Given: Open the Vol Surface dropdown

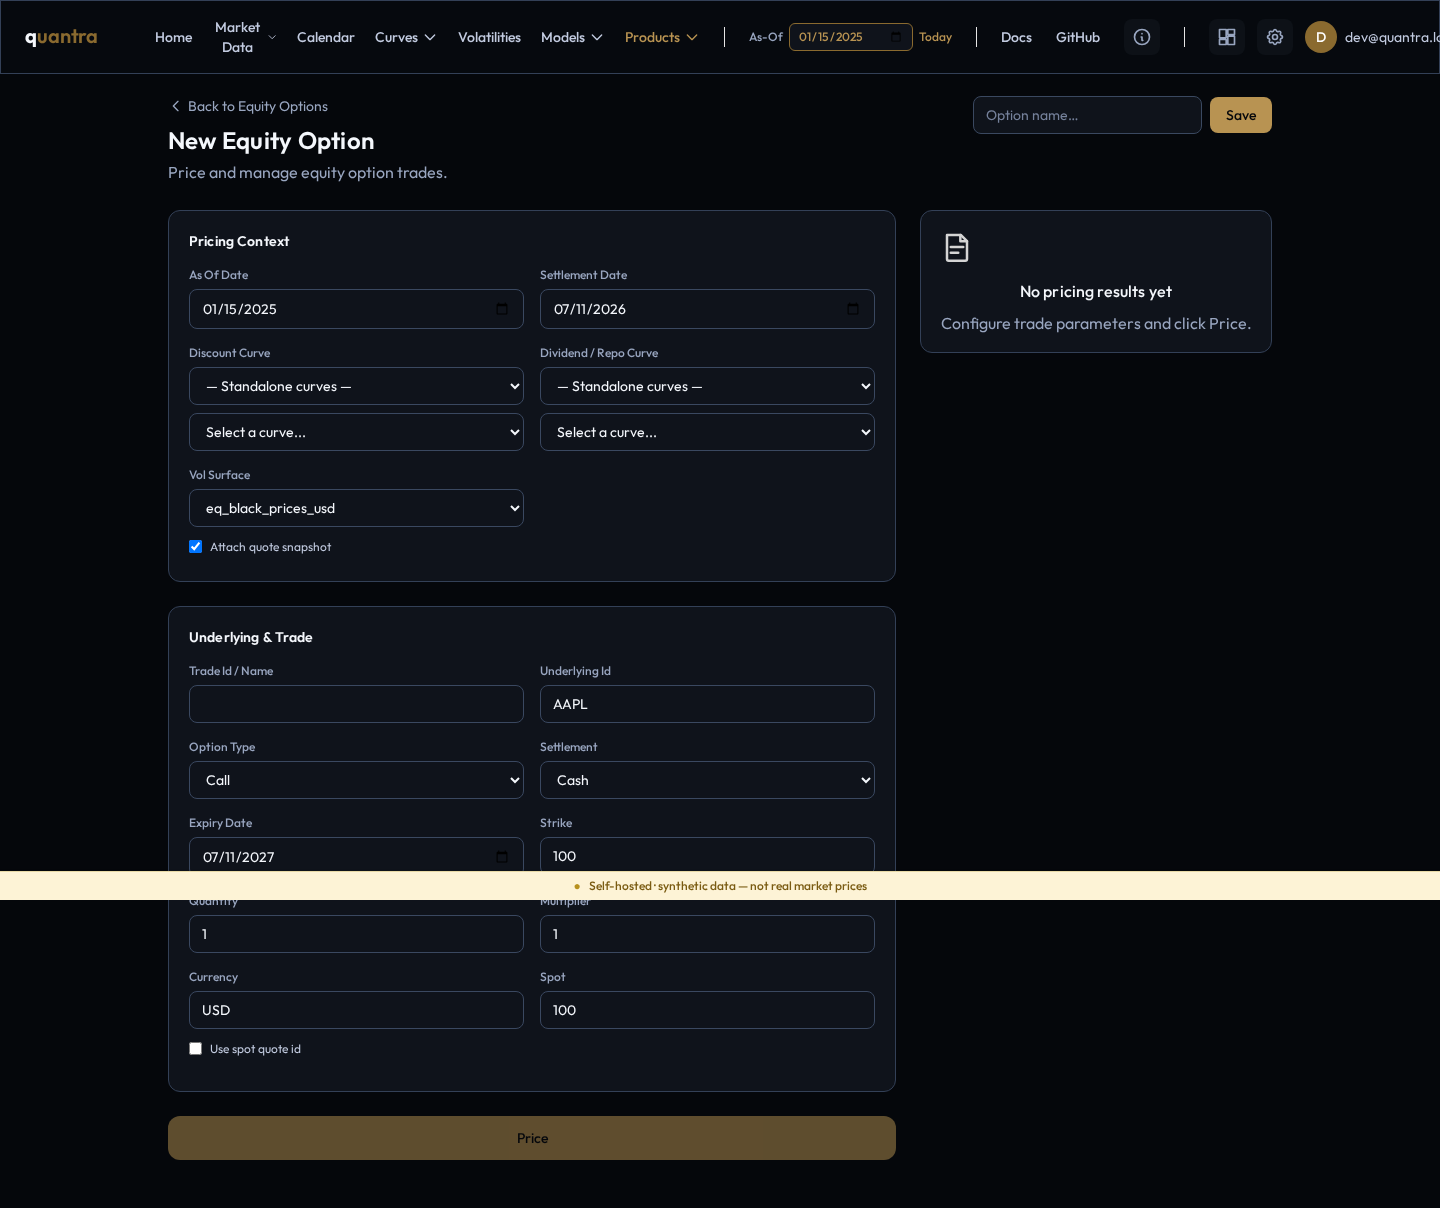Looking at the screenshot, I should (x=356, y=508).
